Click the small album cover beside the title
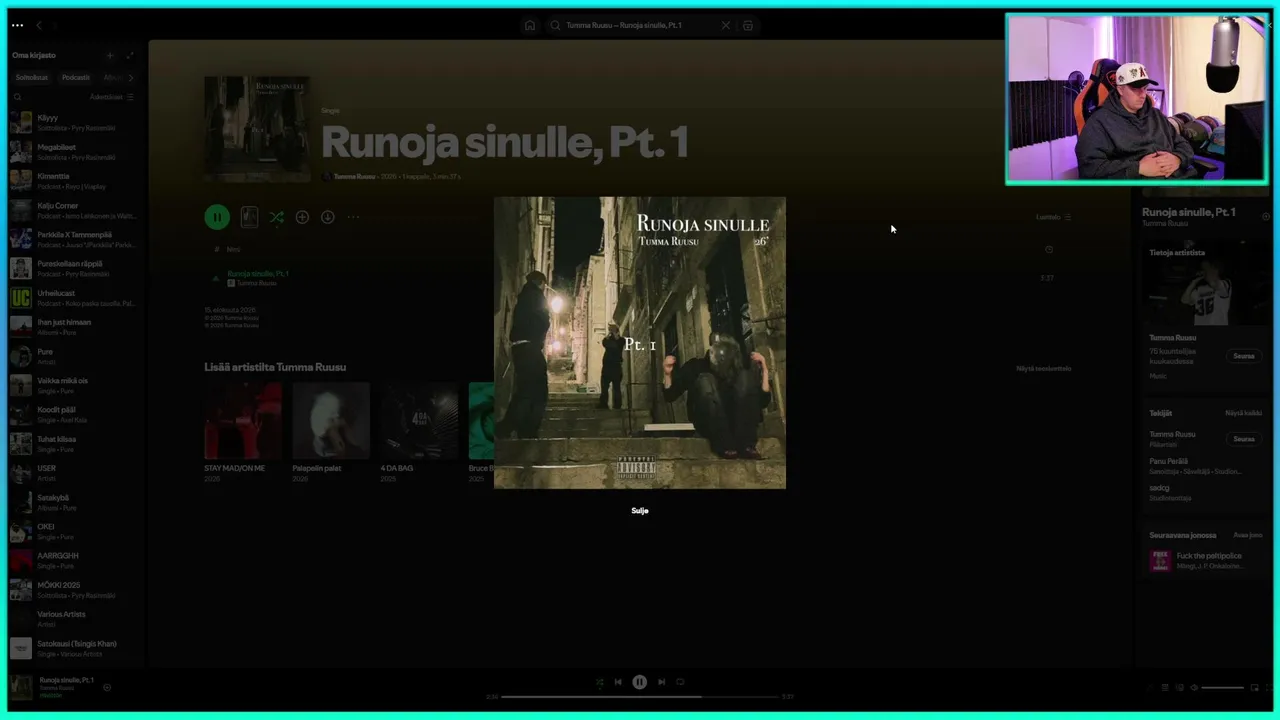 coord(257,129)
